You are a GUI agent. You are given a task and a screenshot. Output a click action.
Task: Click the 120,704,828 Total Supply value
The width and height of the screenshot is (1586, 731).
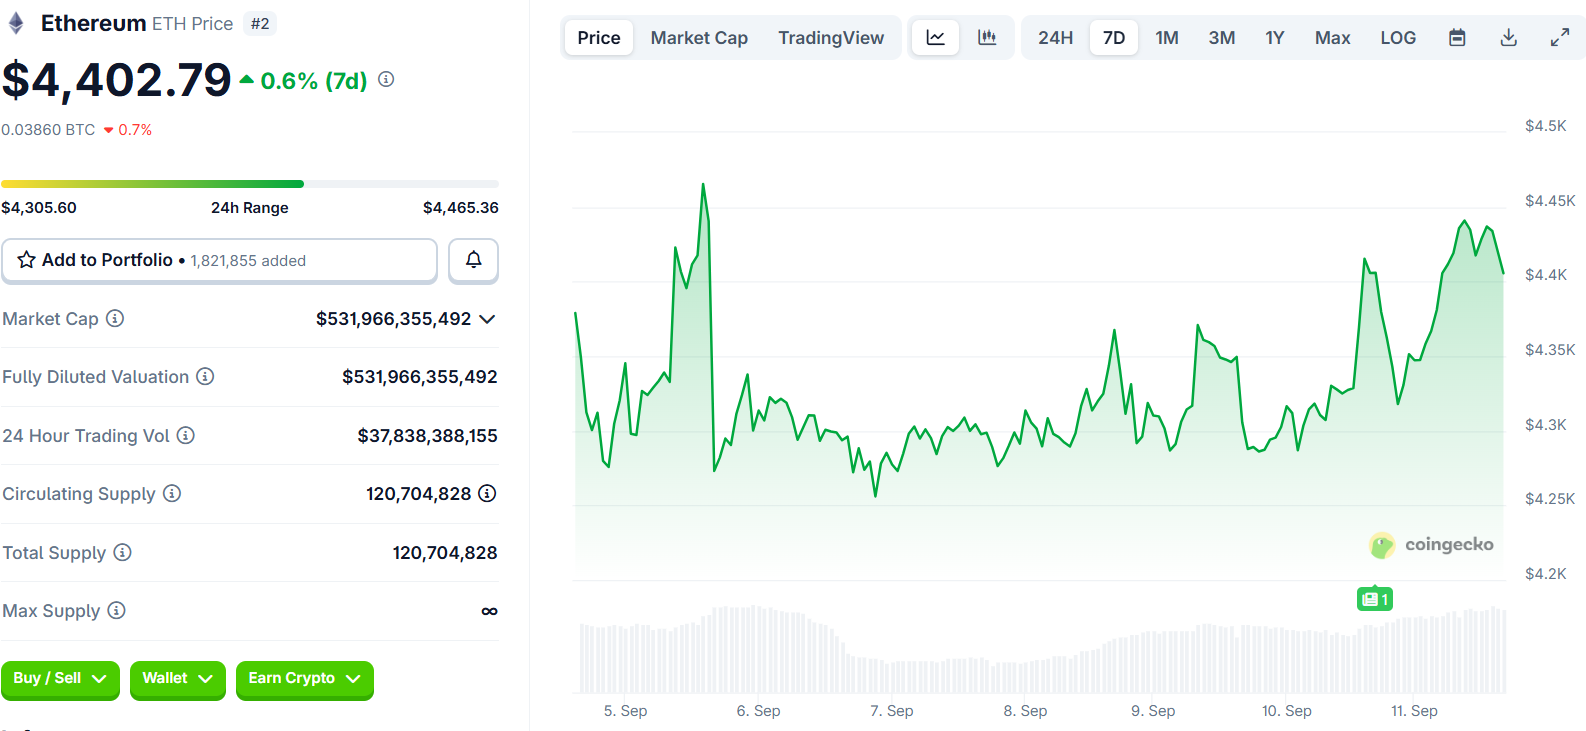click(445, 553)
